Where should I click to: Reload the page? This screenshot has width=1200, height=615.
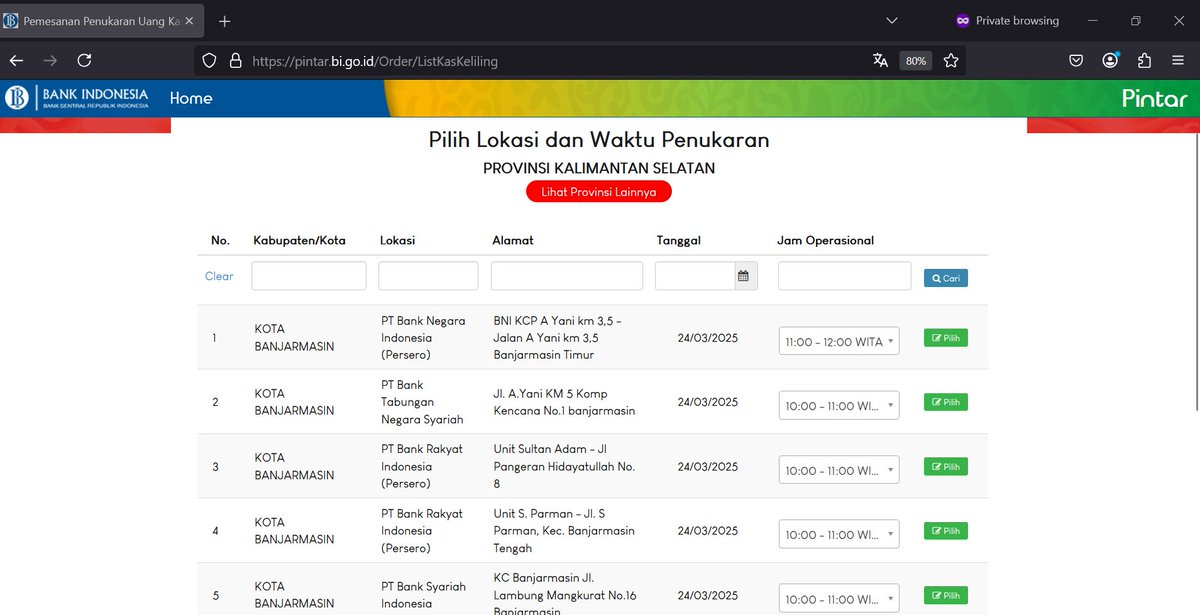tap(85, 61)
